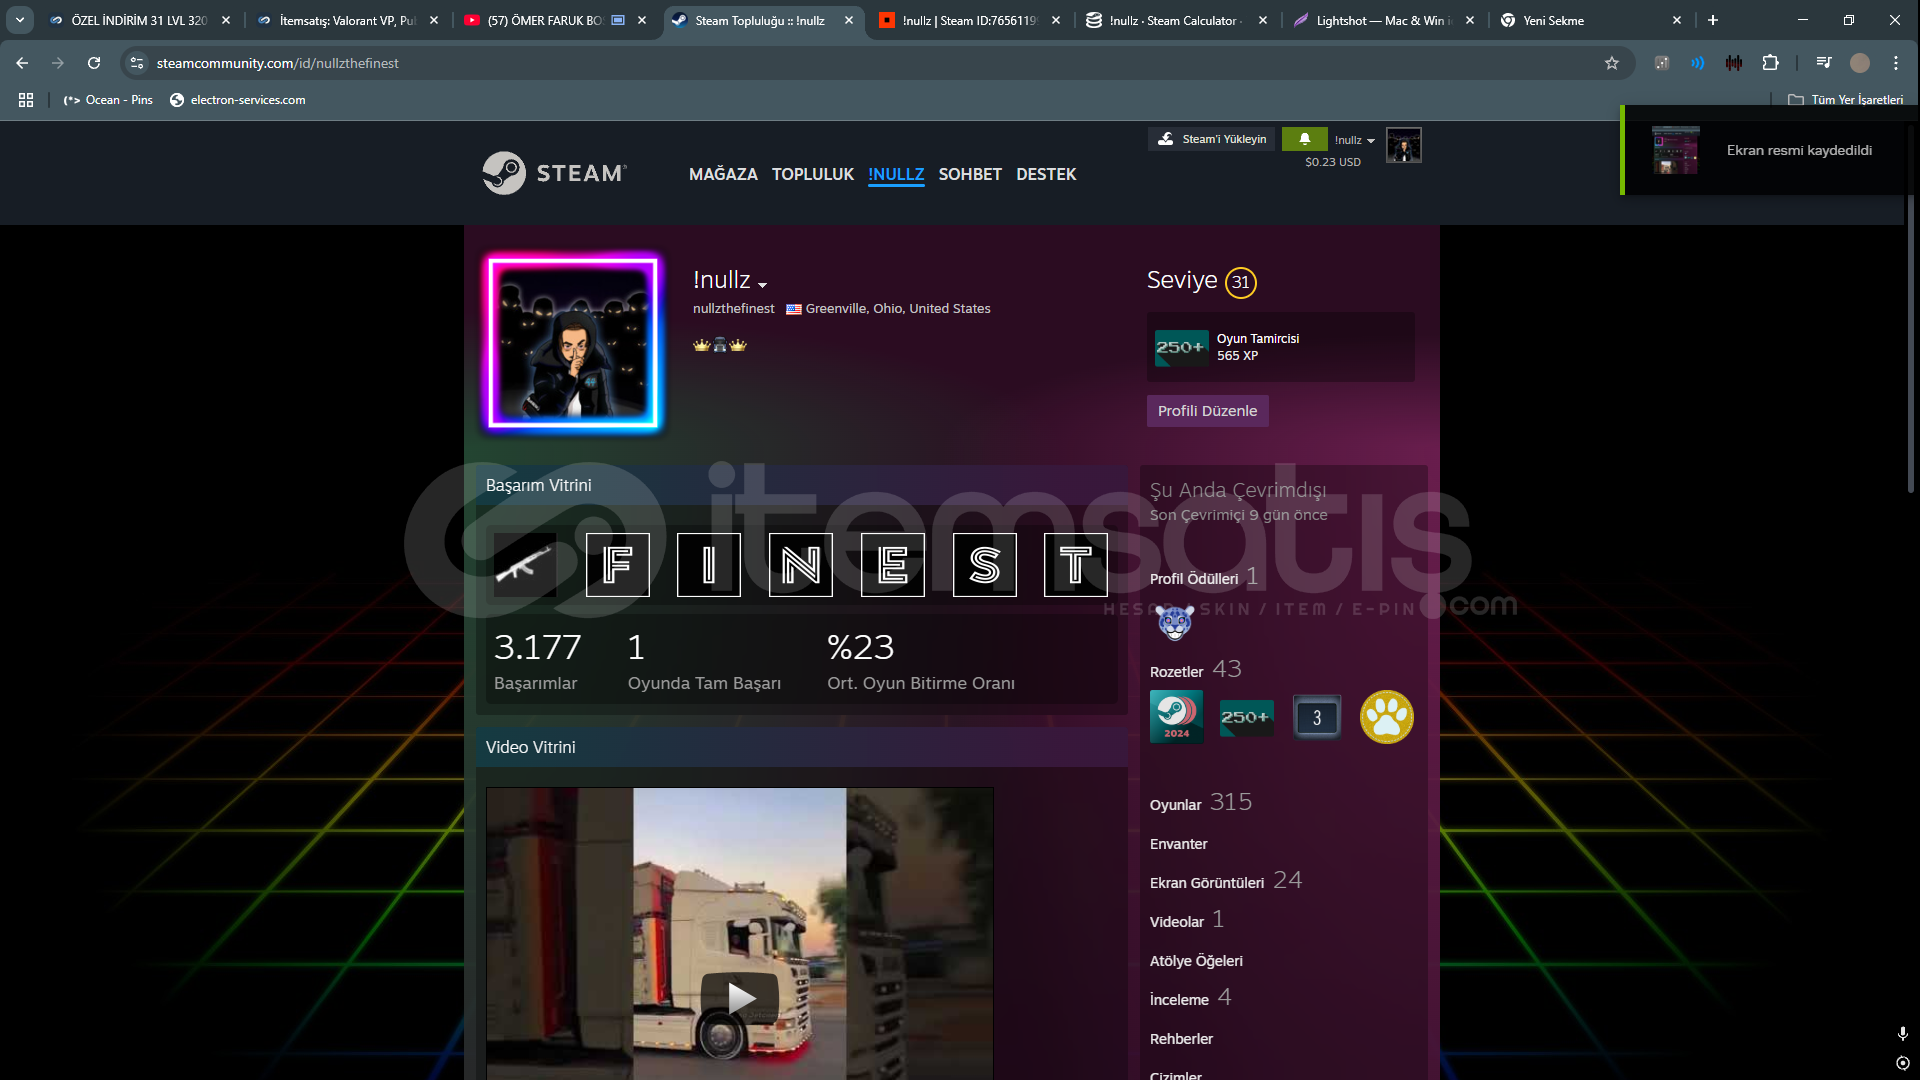Open the Tüm Yer İşaretleri folder
This screenshot has width=1920, height=1080.
pyautogui.click(x=1846, y=100)
